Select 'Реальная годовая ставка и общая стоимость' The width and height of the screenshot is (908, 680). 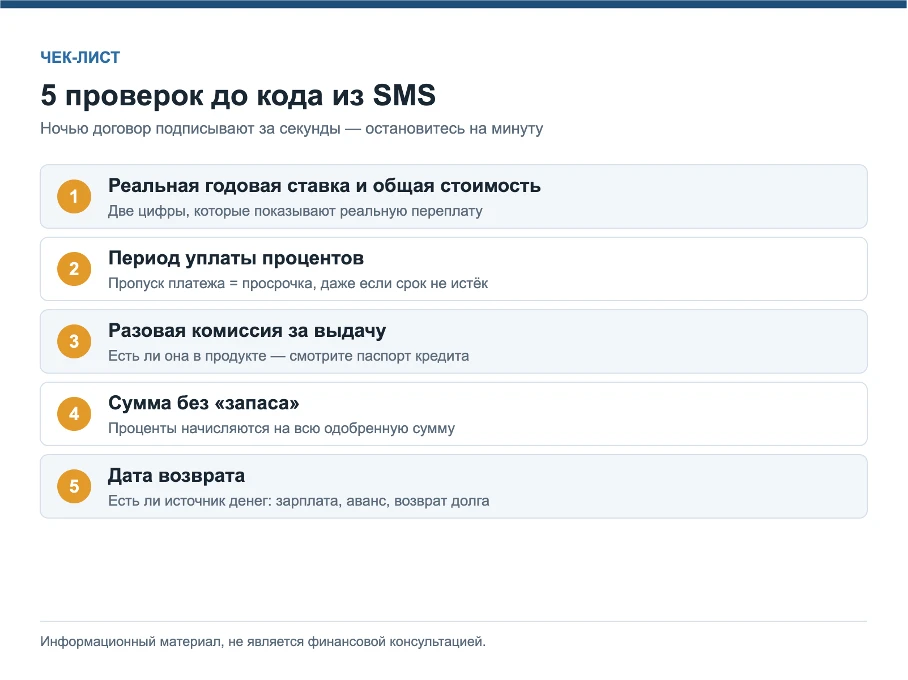tap(324, 185)
